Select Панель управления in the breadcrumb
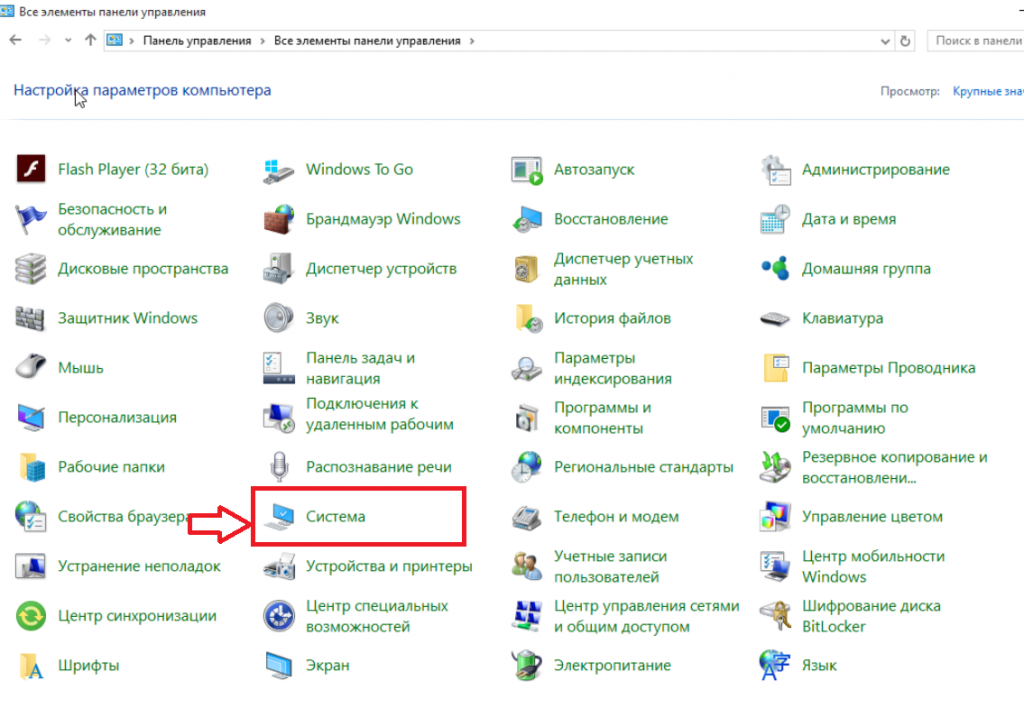The height and width of the screenshot is (727, 1024). [x=197, y=40]
